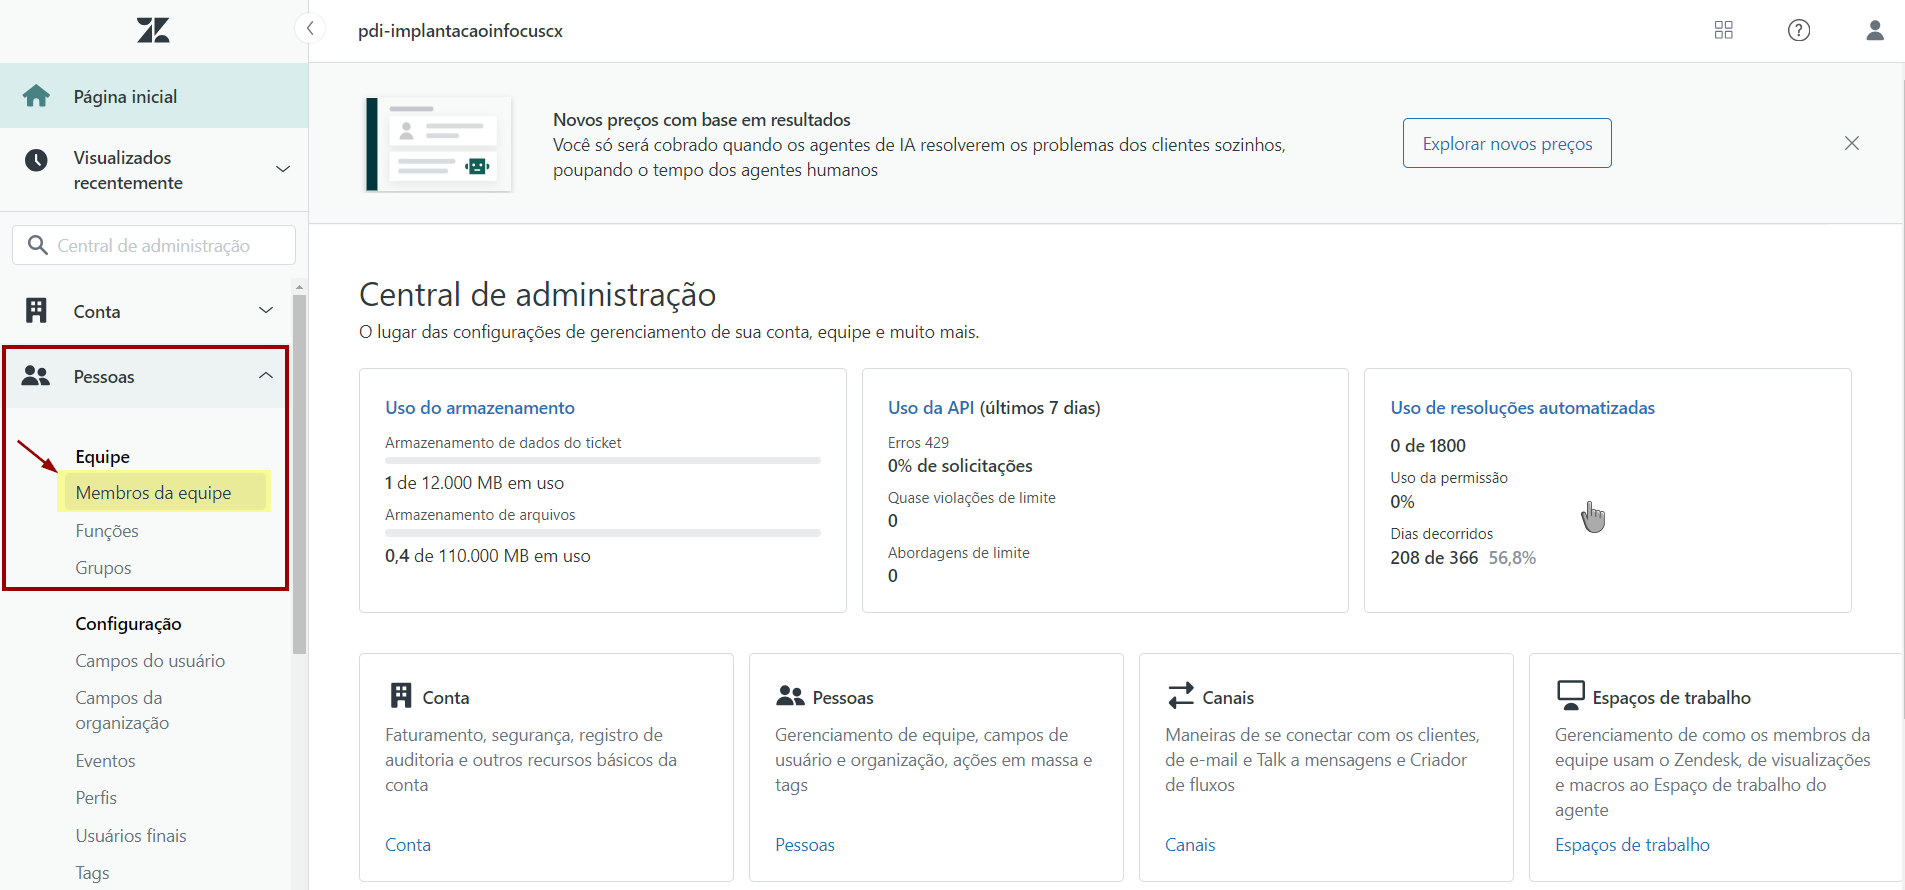Dismiss the new pricing banner
The height and width of the screenshot is (890, 1905).
(1851, 143)
